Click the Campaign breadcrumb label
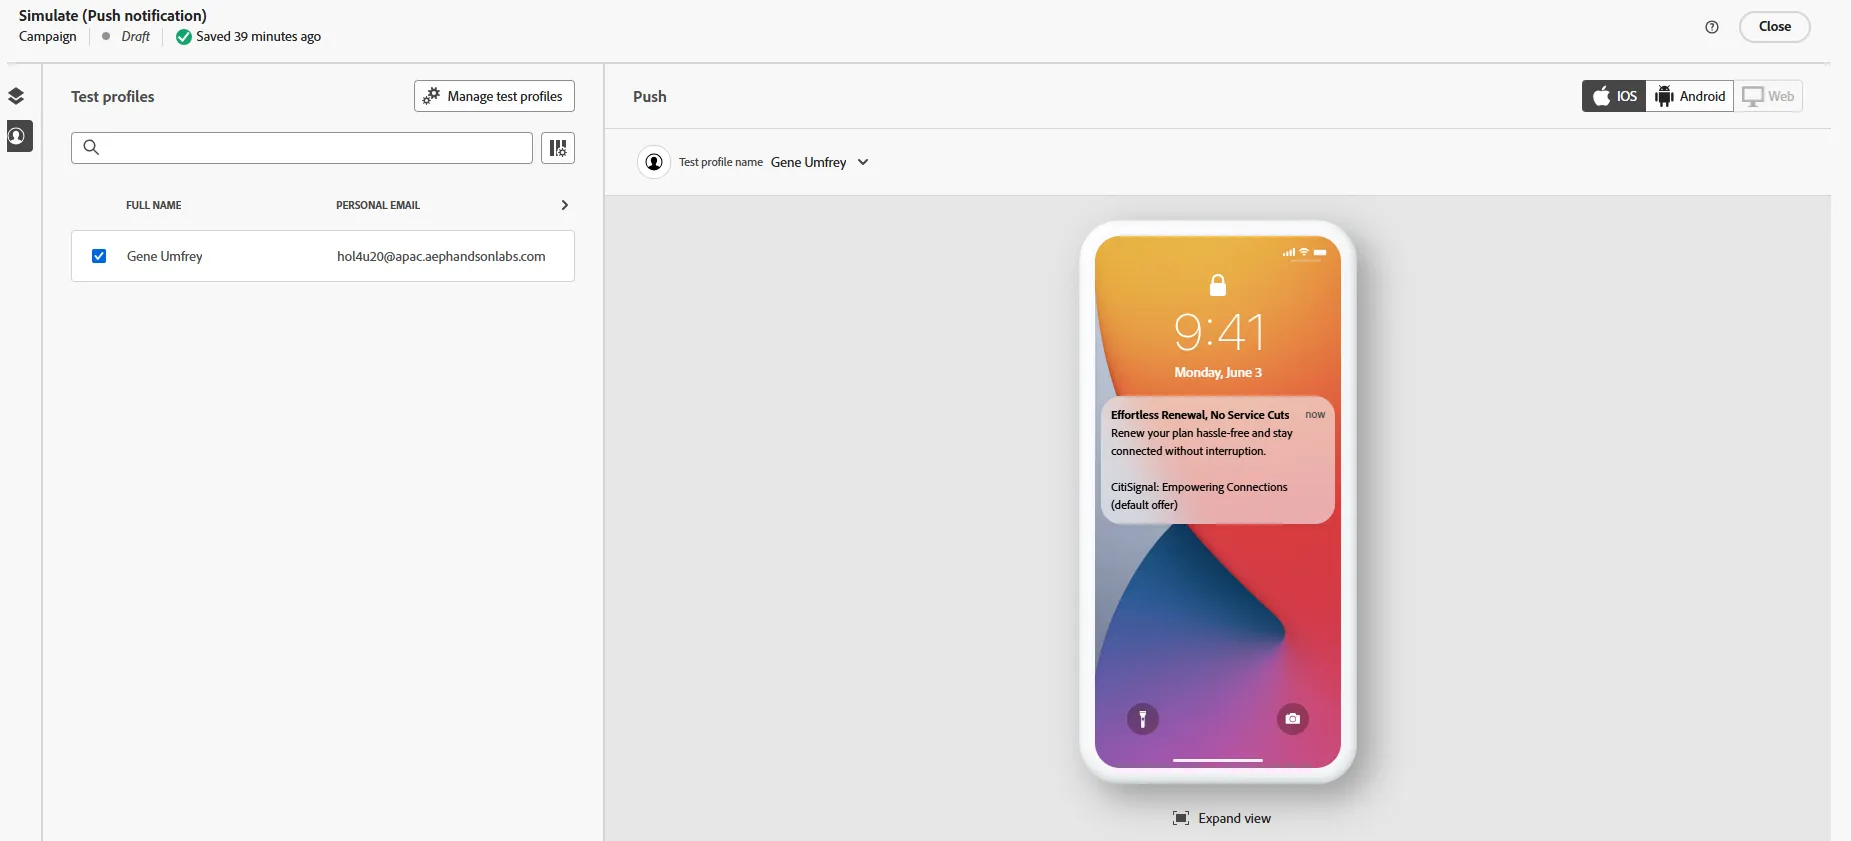This screenshot has height=841, width=1851. pos(48,37)
